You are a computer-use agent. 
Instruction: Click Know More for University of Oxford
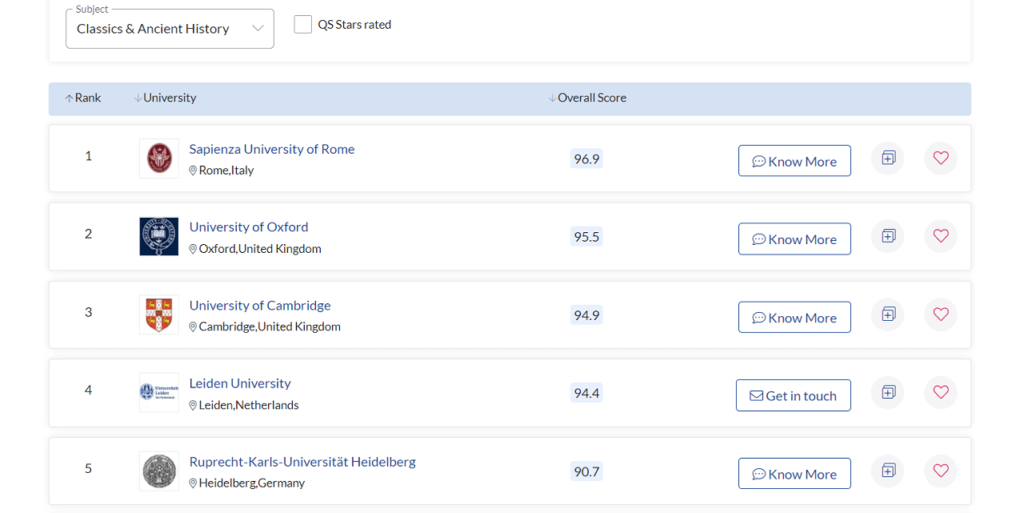[794, 239]
